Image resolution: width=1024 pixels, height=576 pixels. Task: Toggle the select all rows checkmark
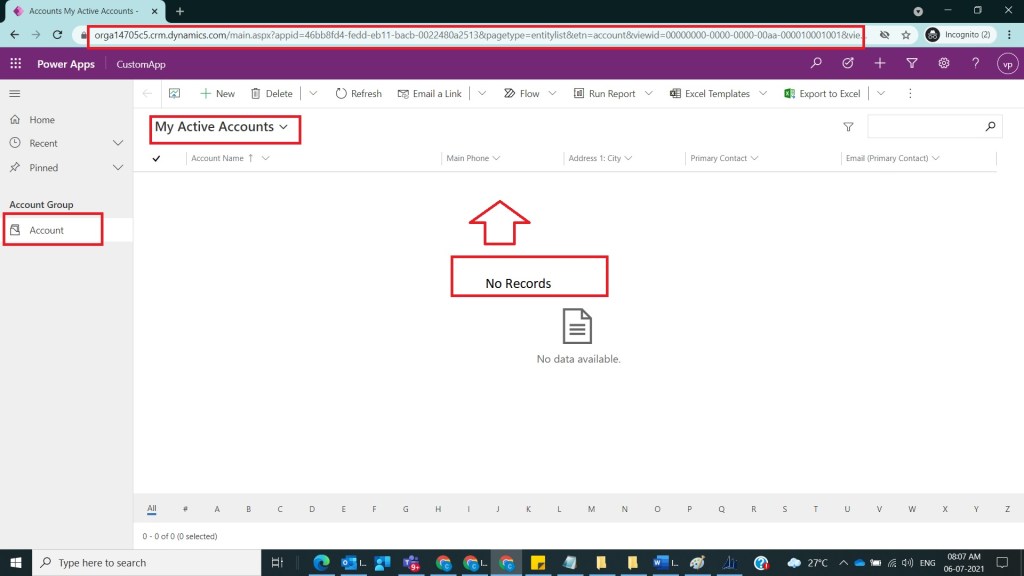coord(156,158)
